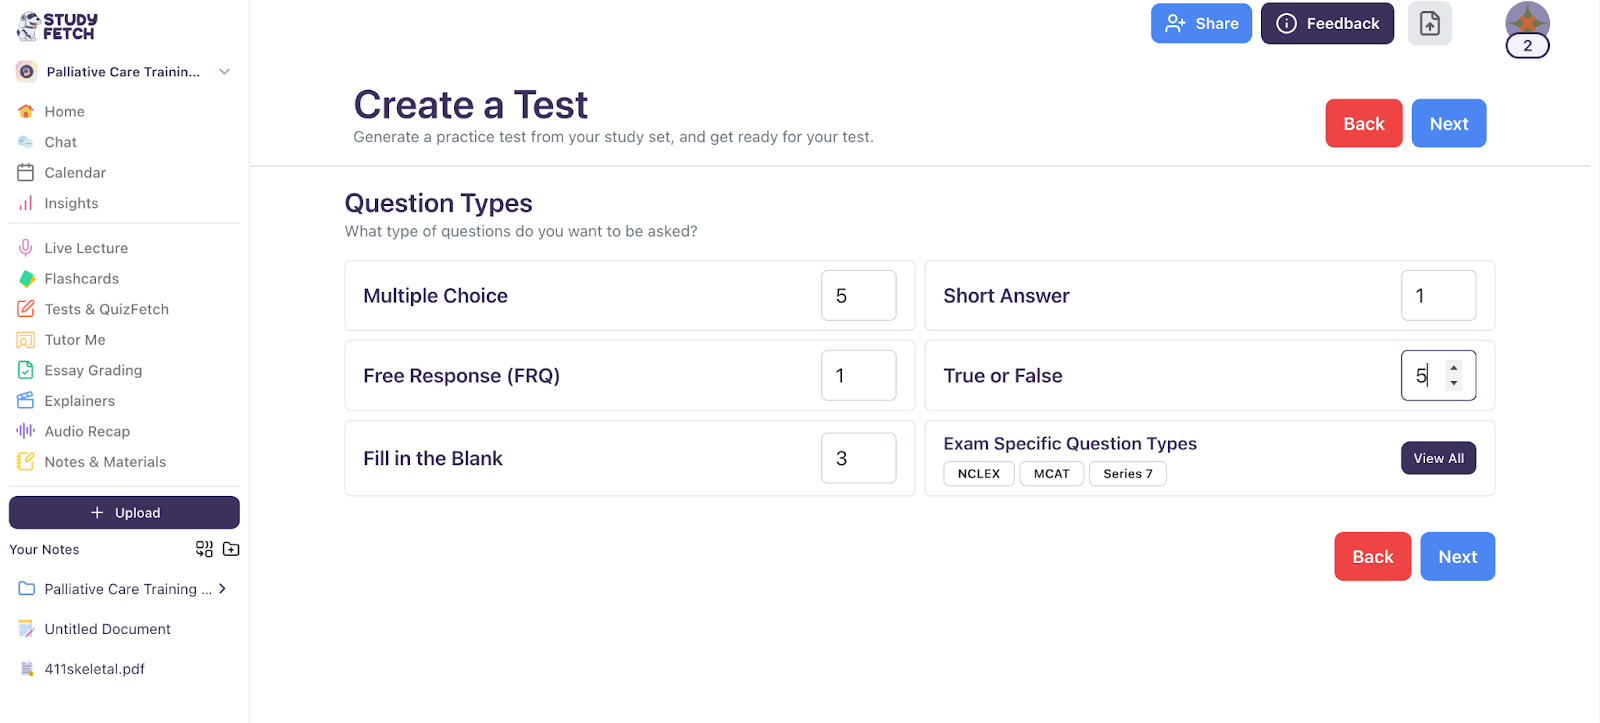Select the MCAT exam question type
This screenshot has width=1600, height=723.
1050,473
